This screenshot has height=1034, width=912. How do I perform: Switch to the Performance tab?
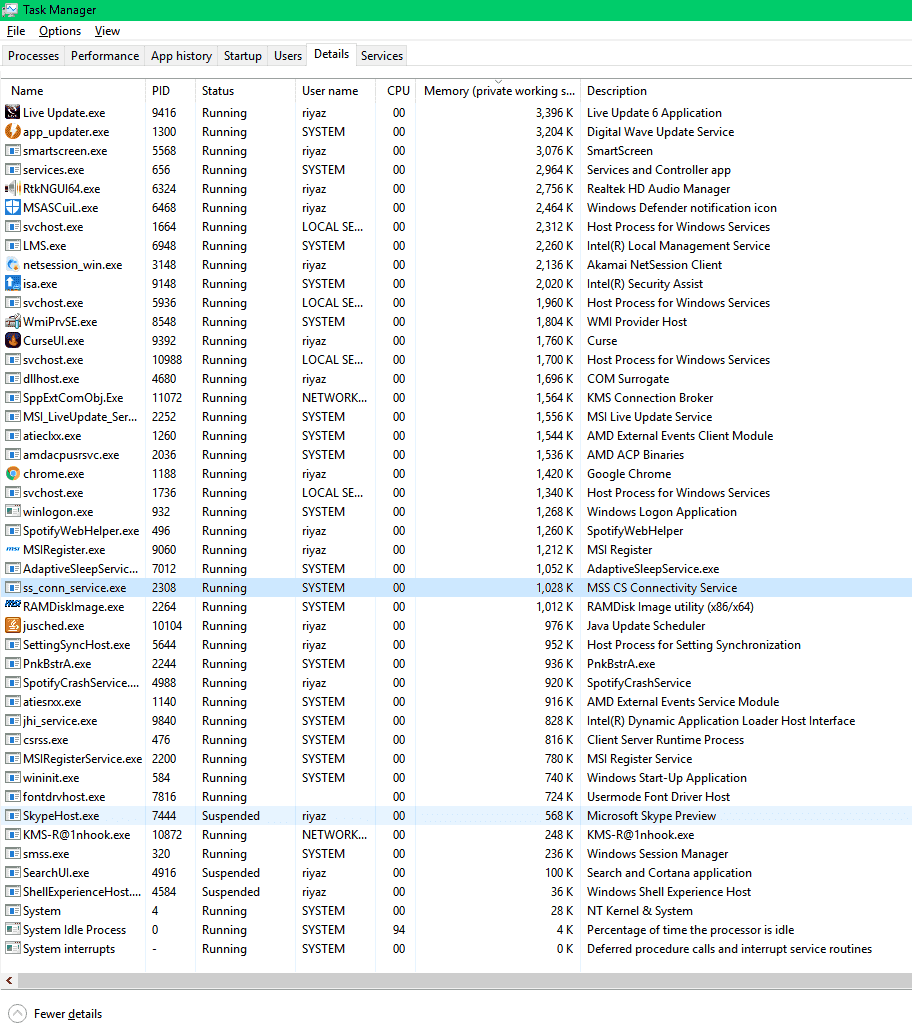[105, 55]
